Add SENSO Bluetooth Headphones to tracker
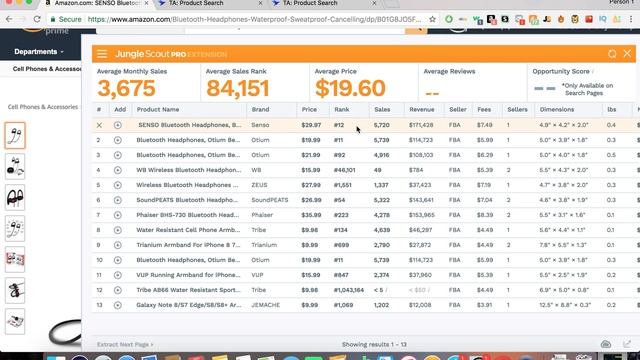This screenshot has width=640, height=360. [118, 125]
